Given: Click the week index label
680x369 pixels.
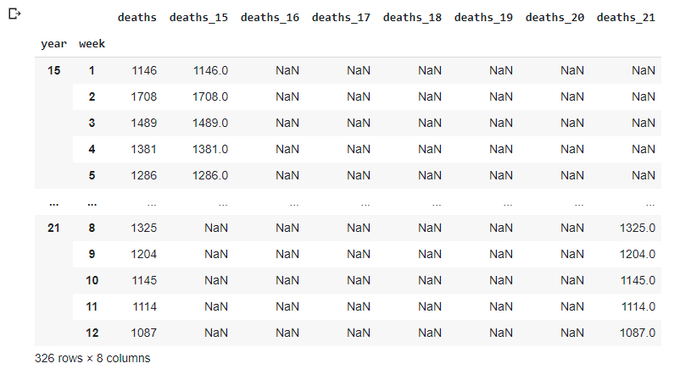Looking at the screenshot, I should coord(92,44).
